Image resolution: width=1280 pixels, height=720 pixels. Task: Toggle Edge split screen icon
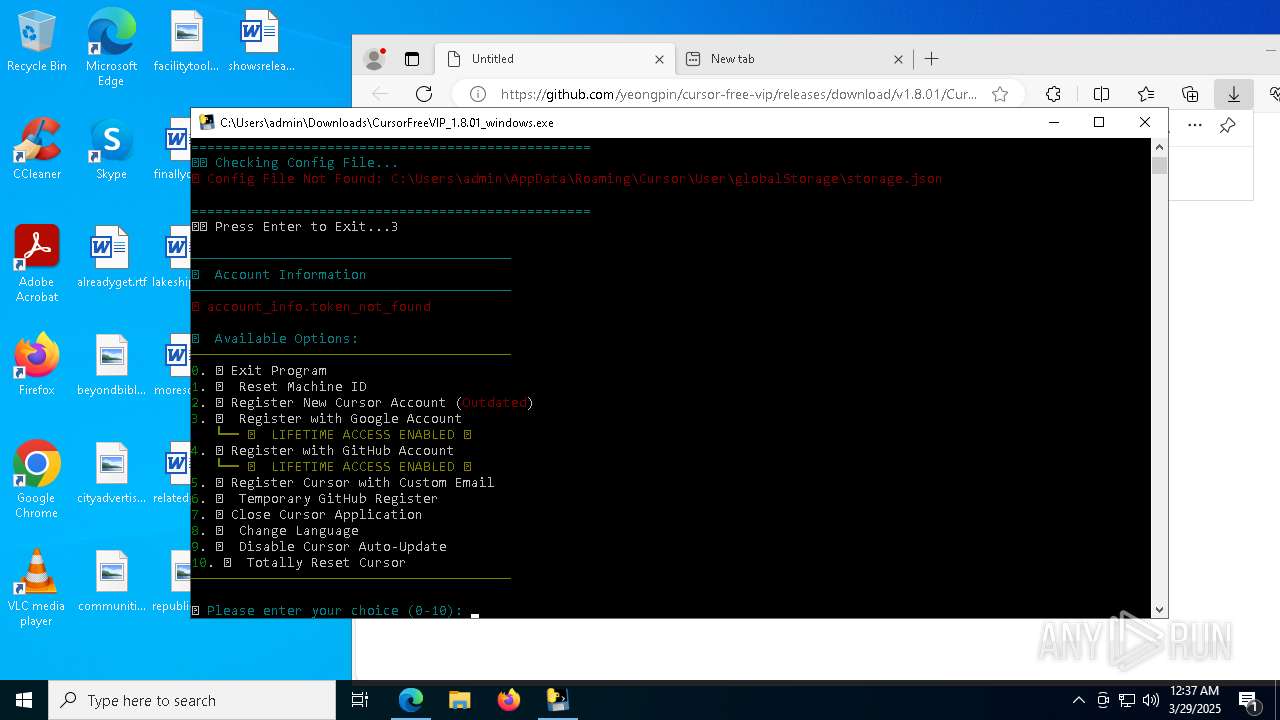pyautogui.click(x=1101, y=94)
